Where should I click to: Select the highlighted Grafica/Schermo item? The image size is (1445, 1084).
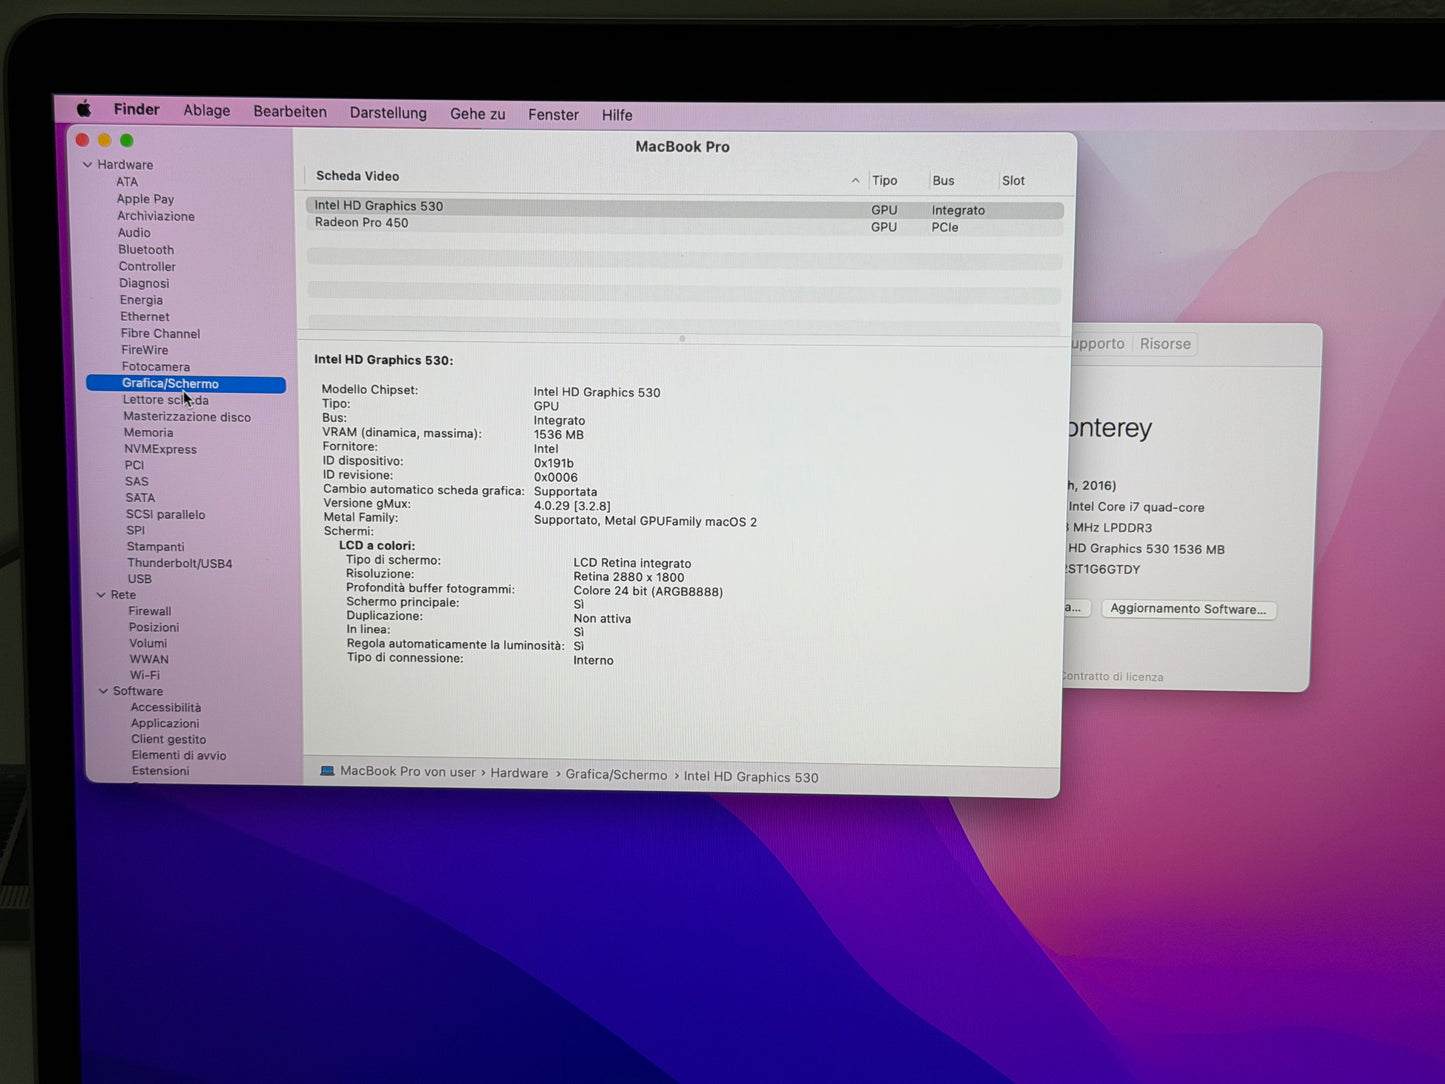click(x=186, y=384)
